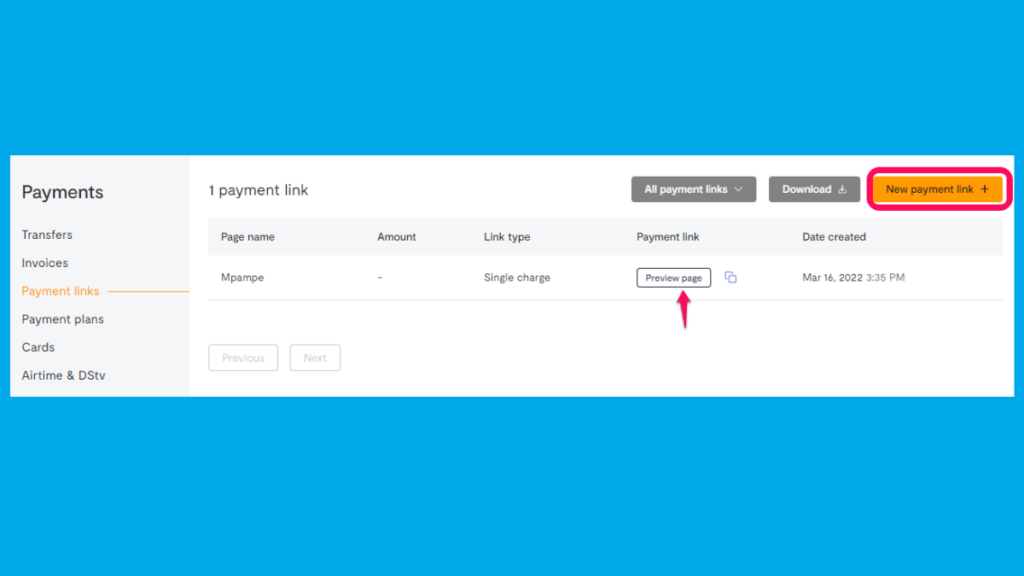Open Airtime & DStv in sidebar

coord(63,376)
